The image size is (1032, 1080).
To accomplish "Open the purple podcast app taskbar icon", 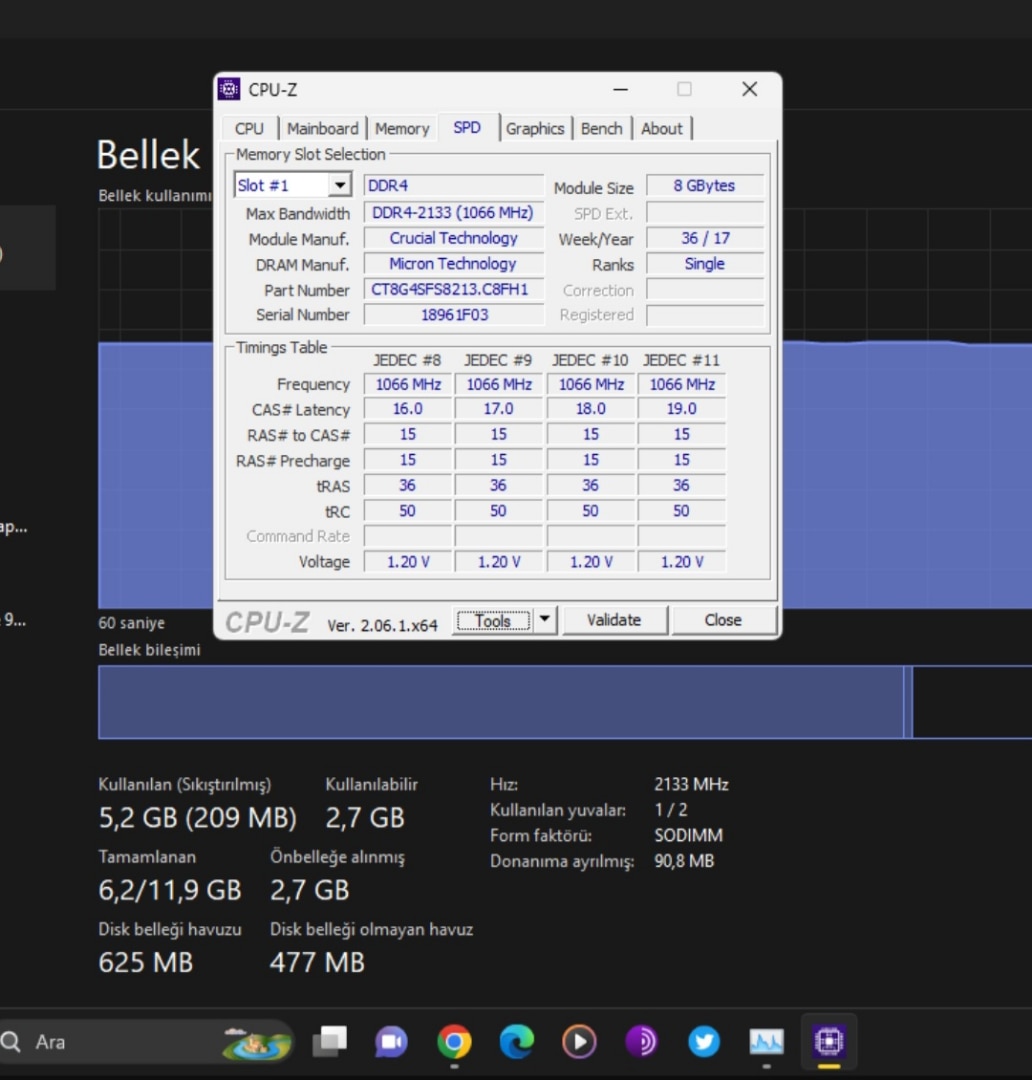I will pos(641,1042).
